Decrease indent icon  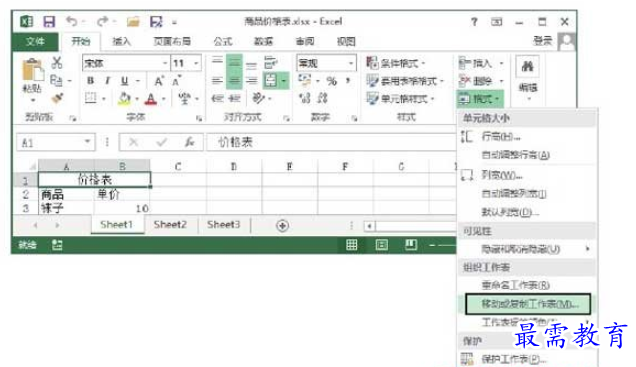(217, 98)
